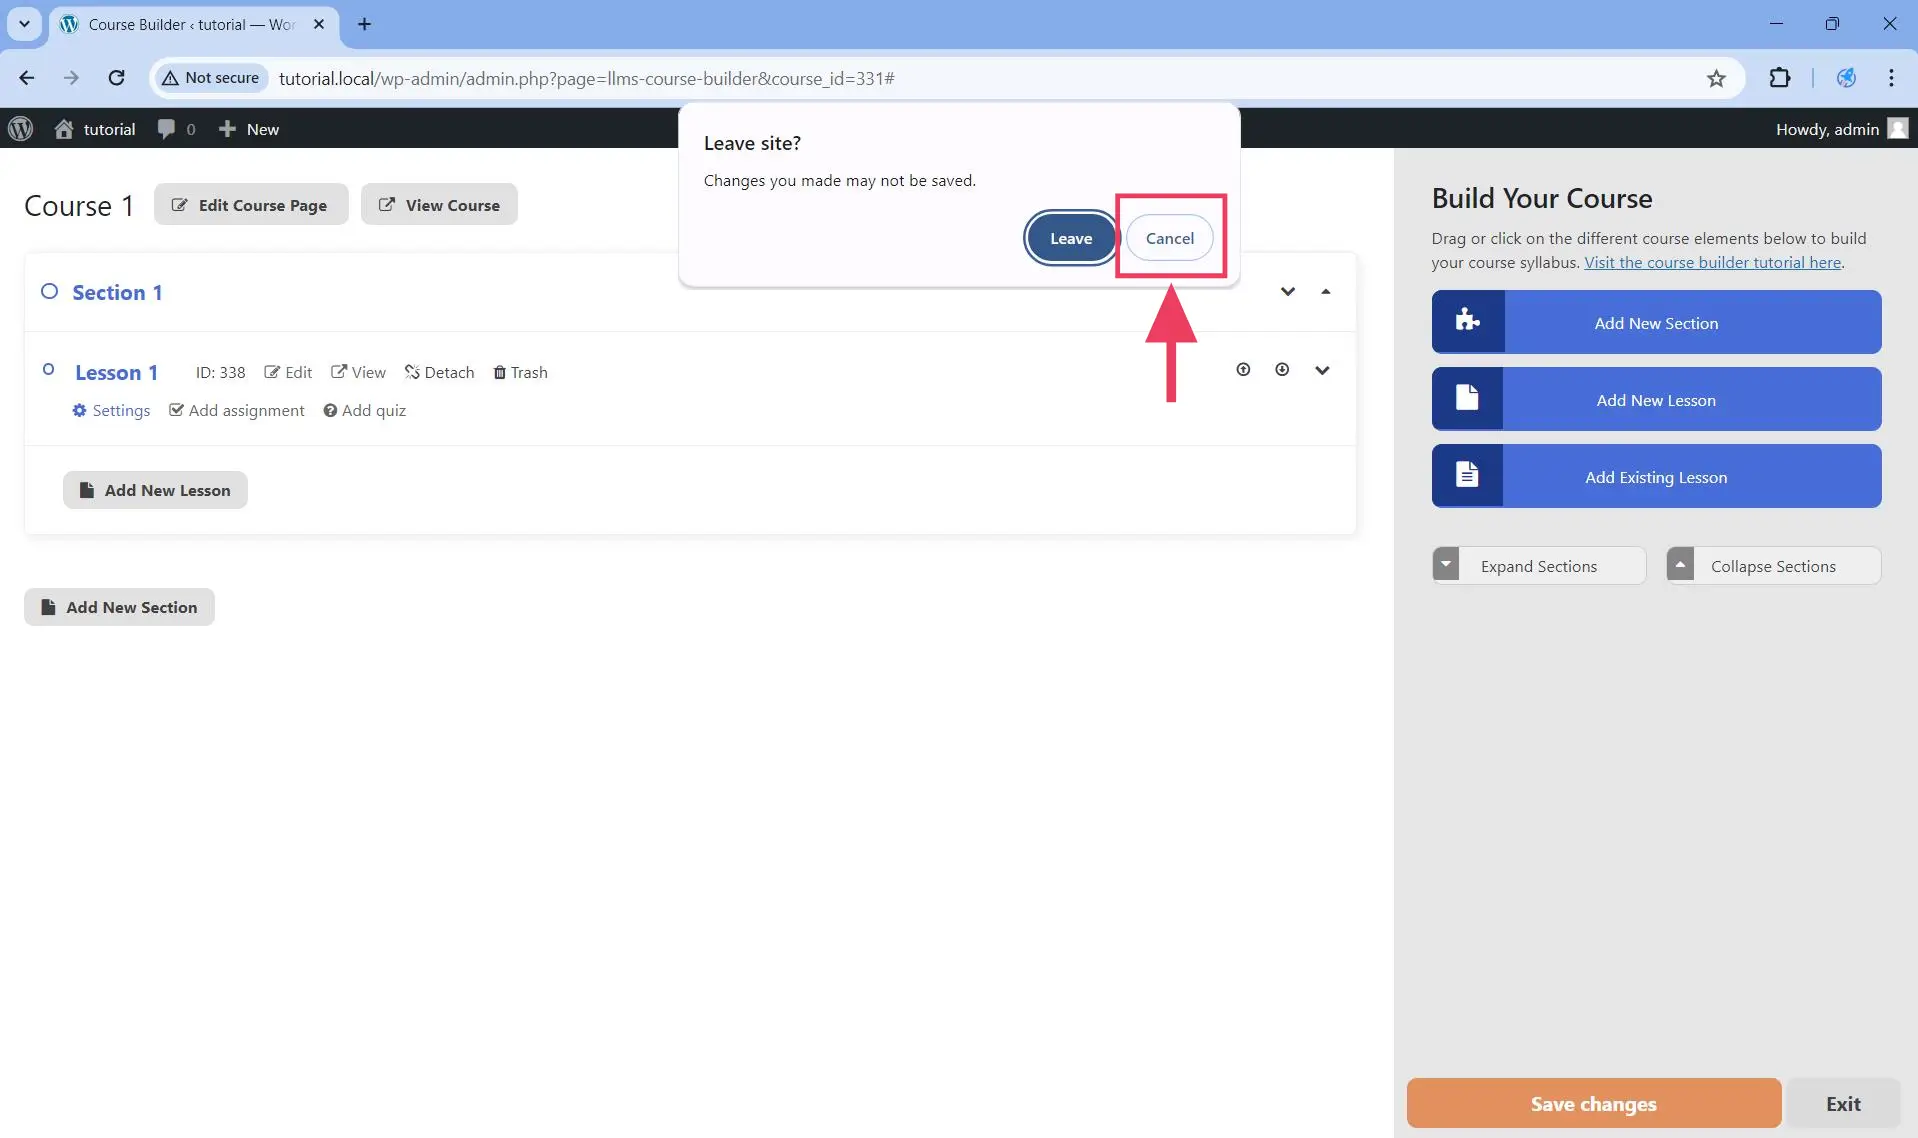The height and width of the screenshot is (1138, 1918).
Task: Click the browser profile icon
Action: (x=1846, y=78)
